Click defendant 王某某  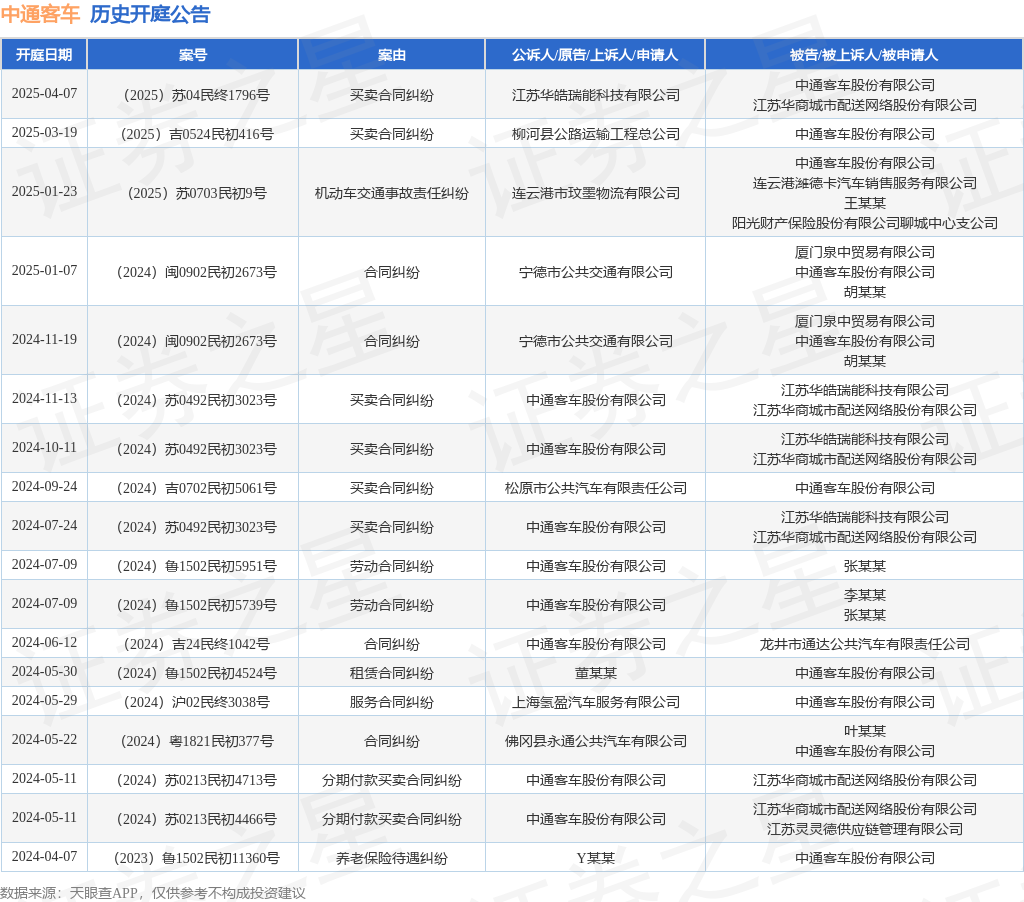(x=865, y=203)
